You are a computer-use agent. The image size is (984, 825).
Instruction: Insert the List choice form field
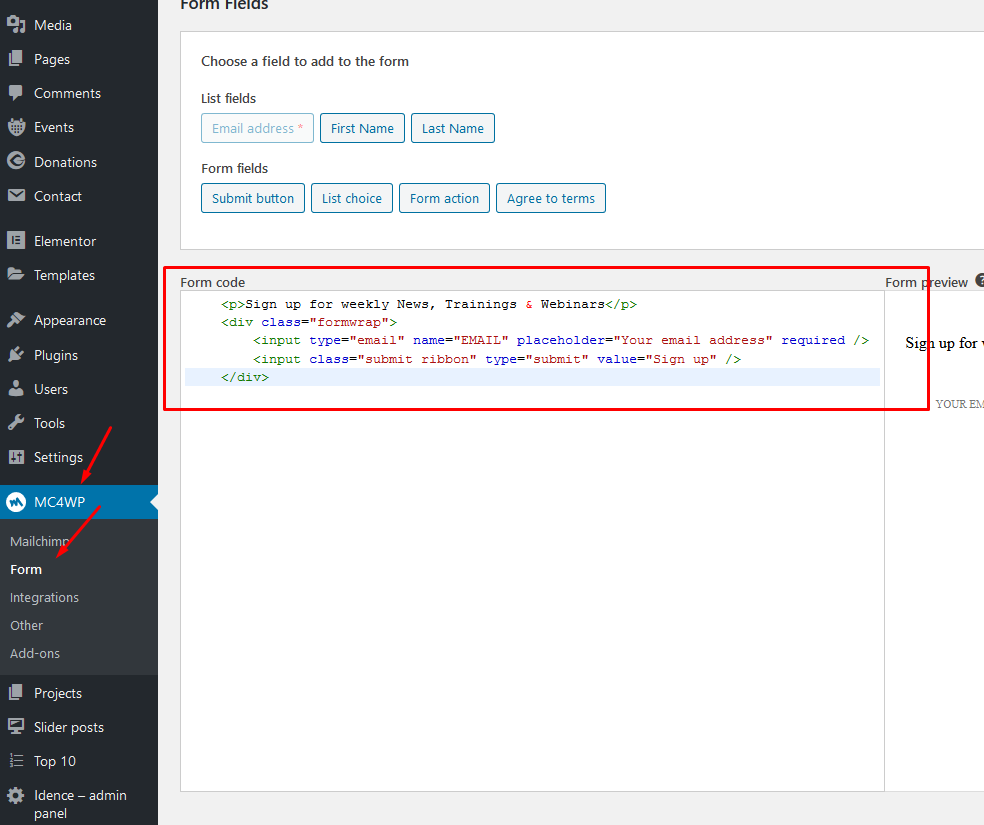(352, 198)
